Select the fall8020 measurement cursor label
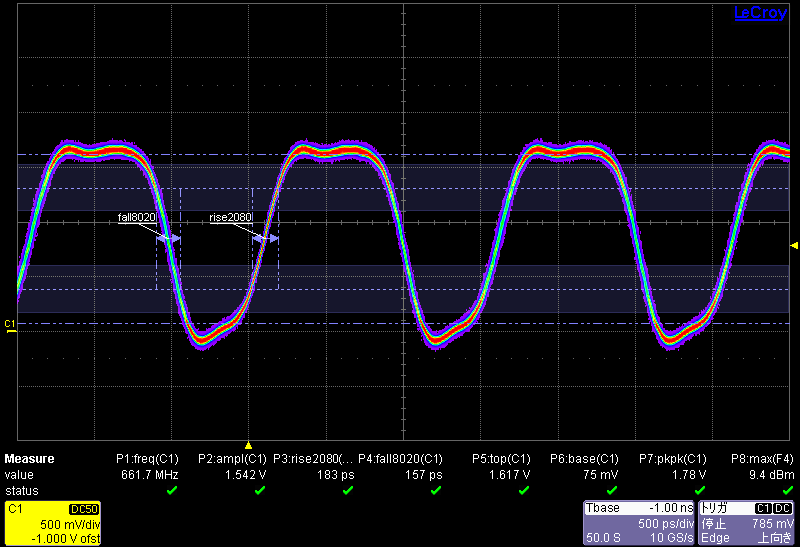Viewport: 800px width, 547px height. coord(136,217)
